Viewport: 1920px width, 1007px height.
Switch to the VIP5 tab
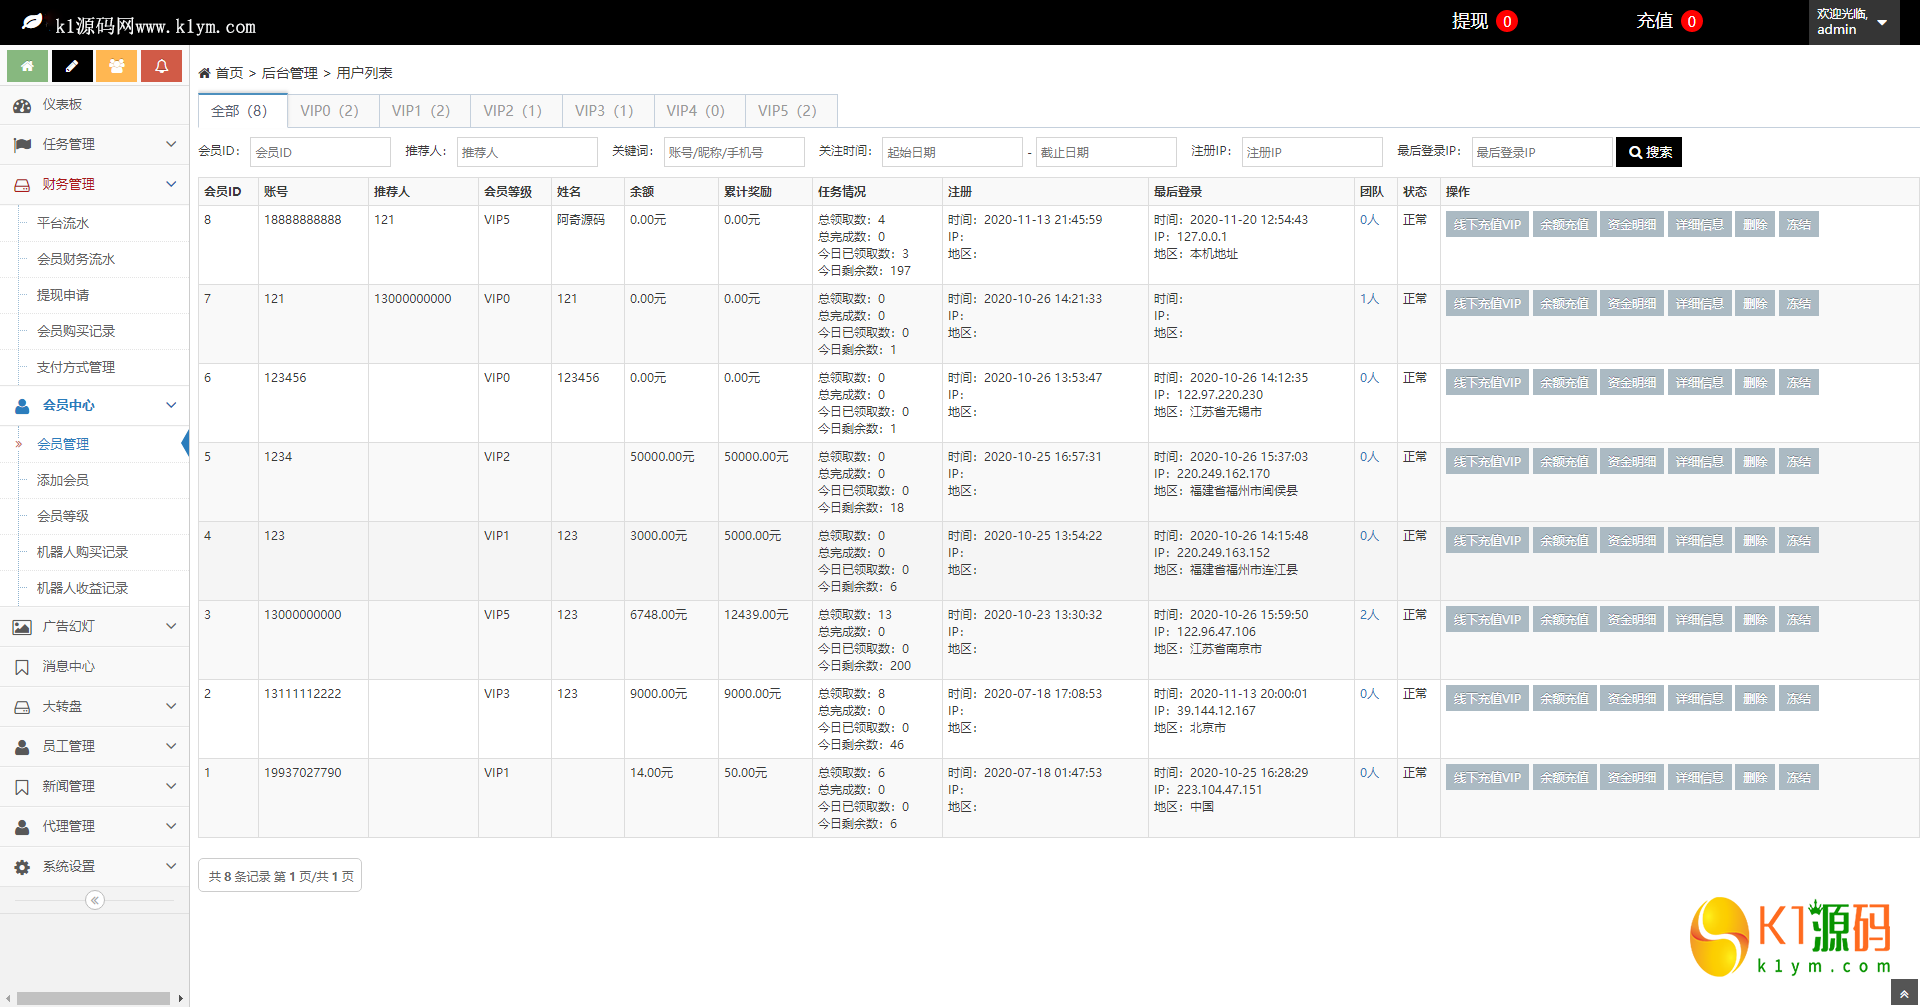pos(790,110)
